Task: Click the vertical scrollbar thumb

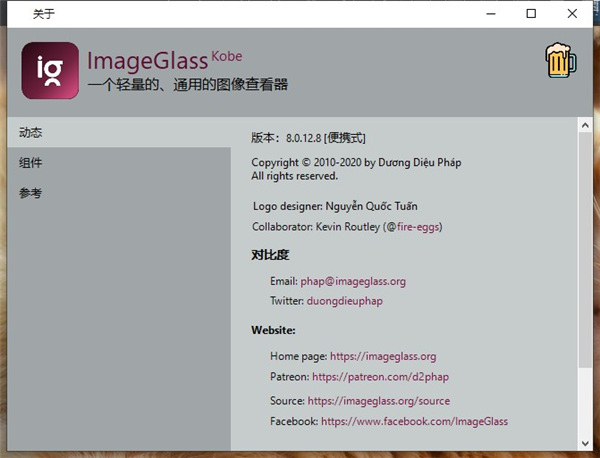Action: tap(584, 250)
